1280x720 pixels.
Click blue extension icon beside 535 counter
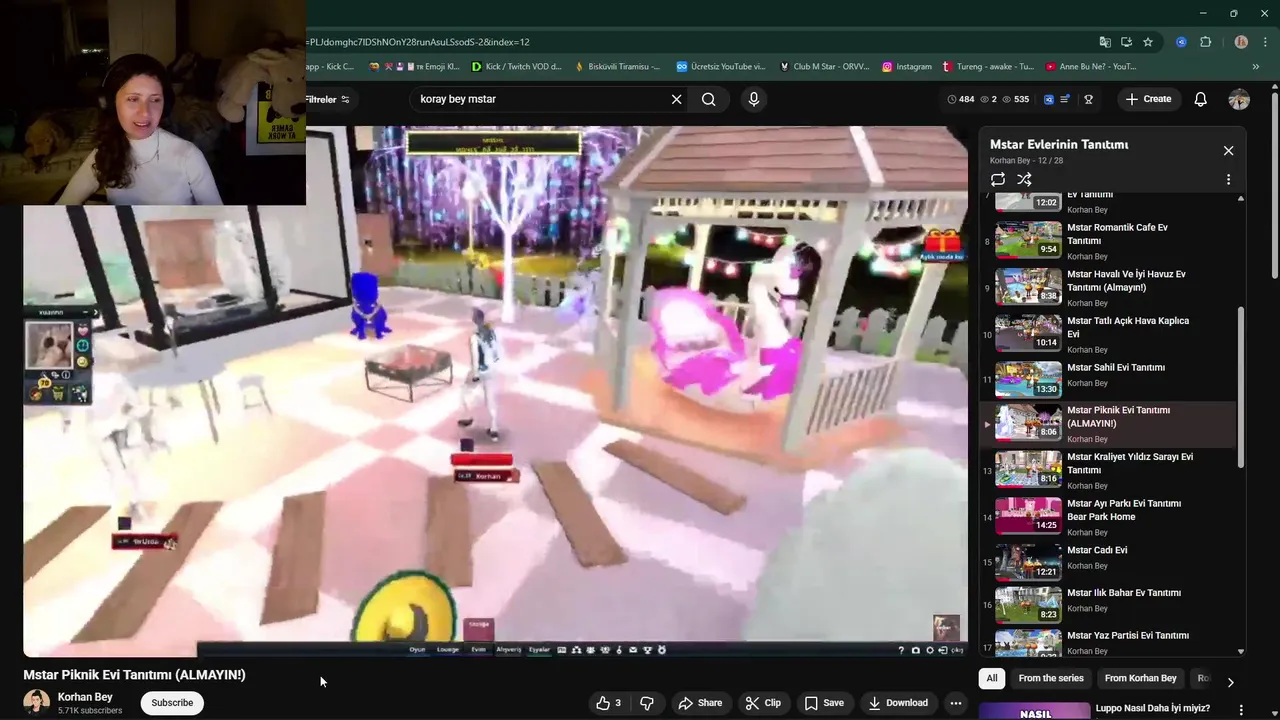click(1049, 99)
